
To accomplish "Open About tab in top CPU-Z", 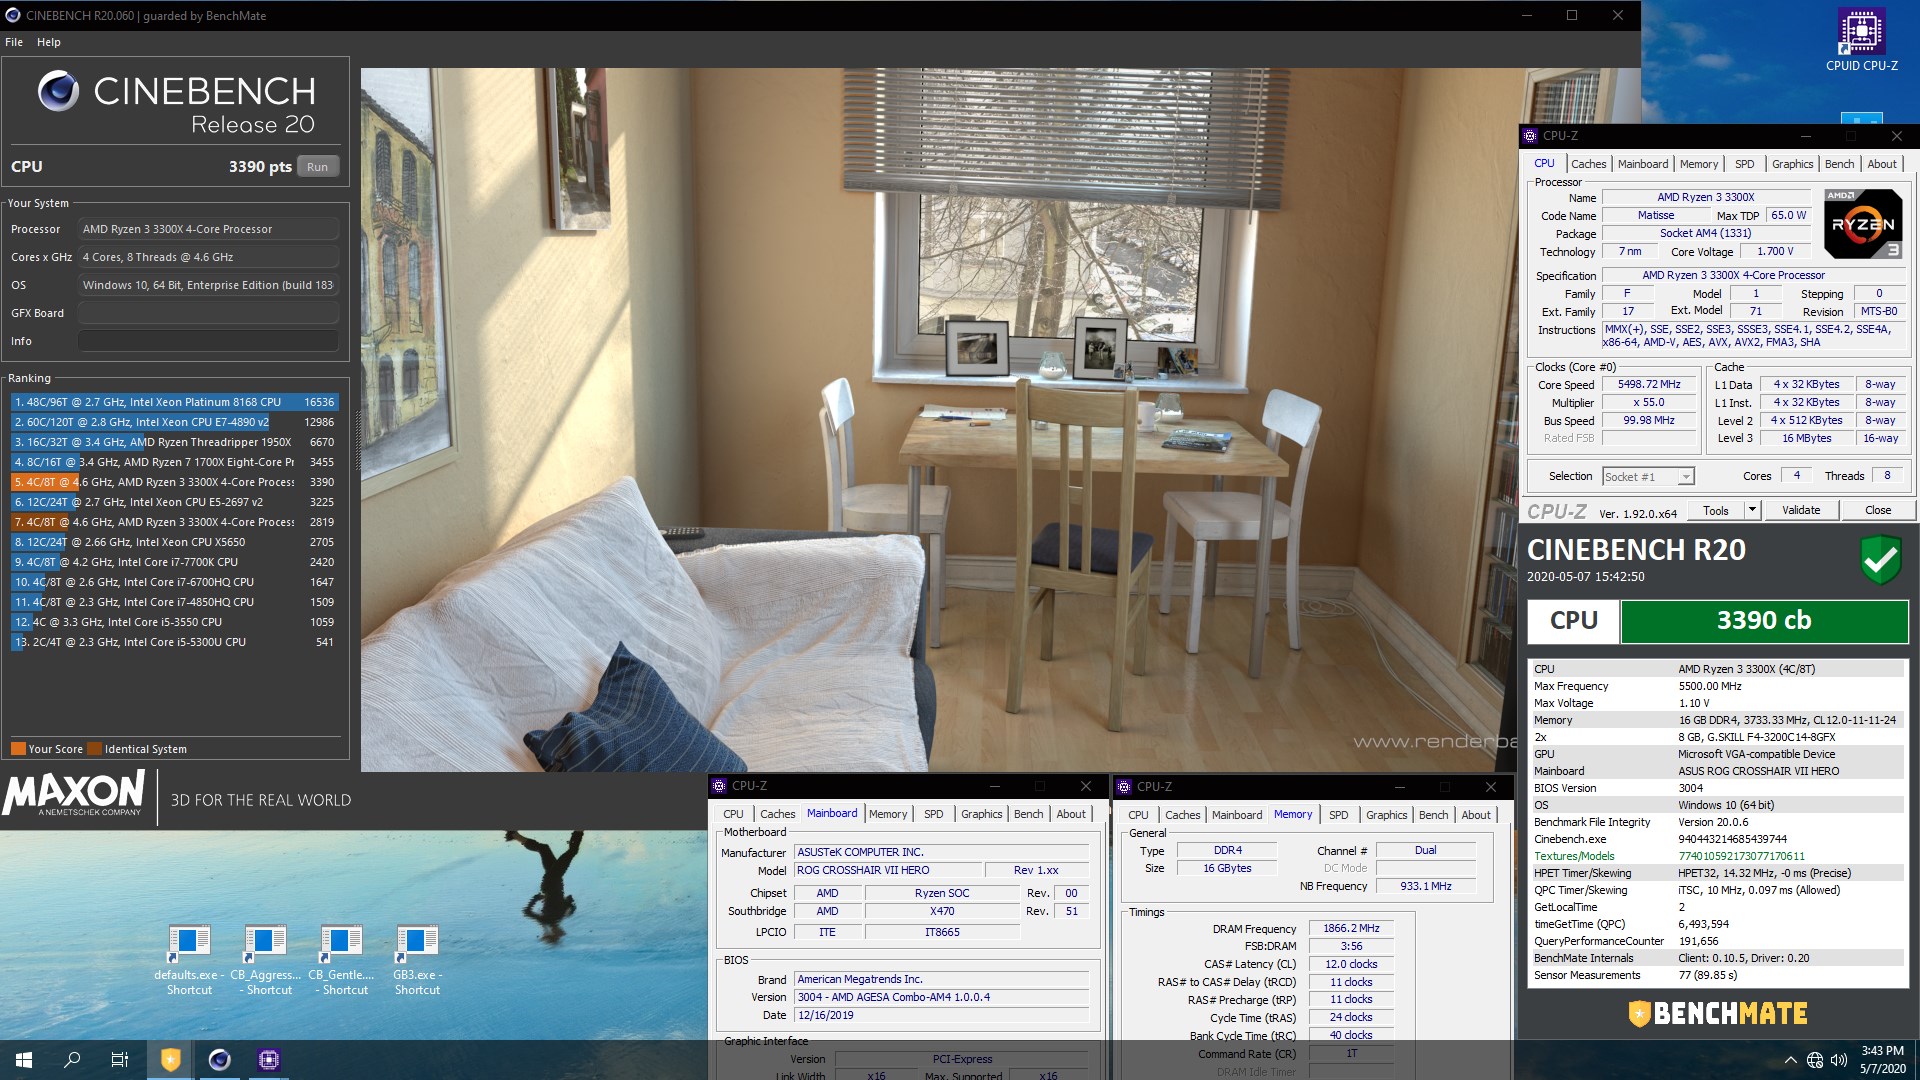I will tap(1882, 164).
